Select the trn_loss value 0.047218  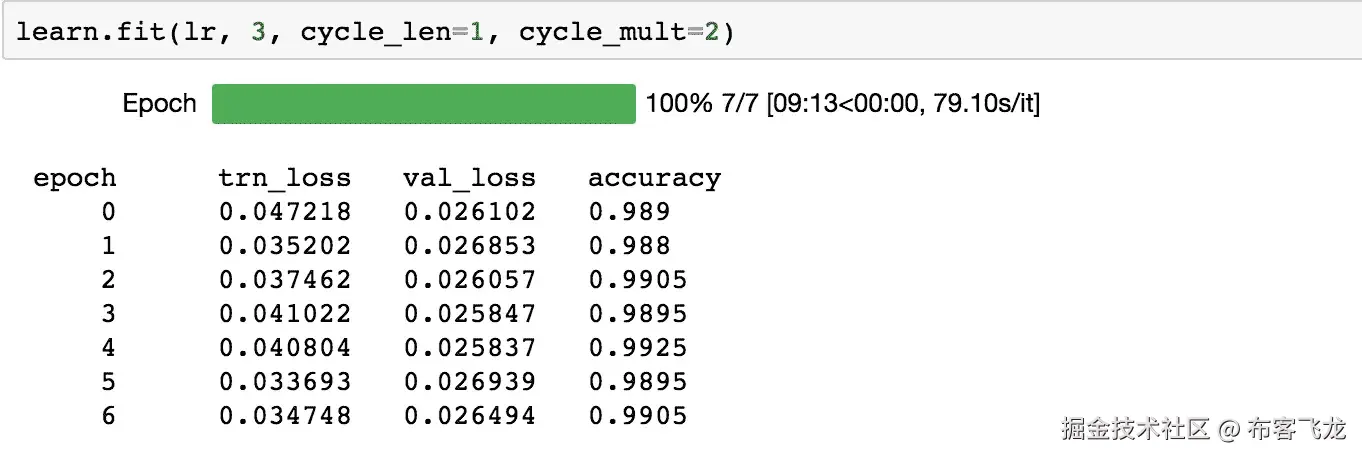tap(285, 212)
